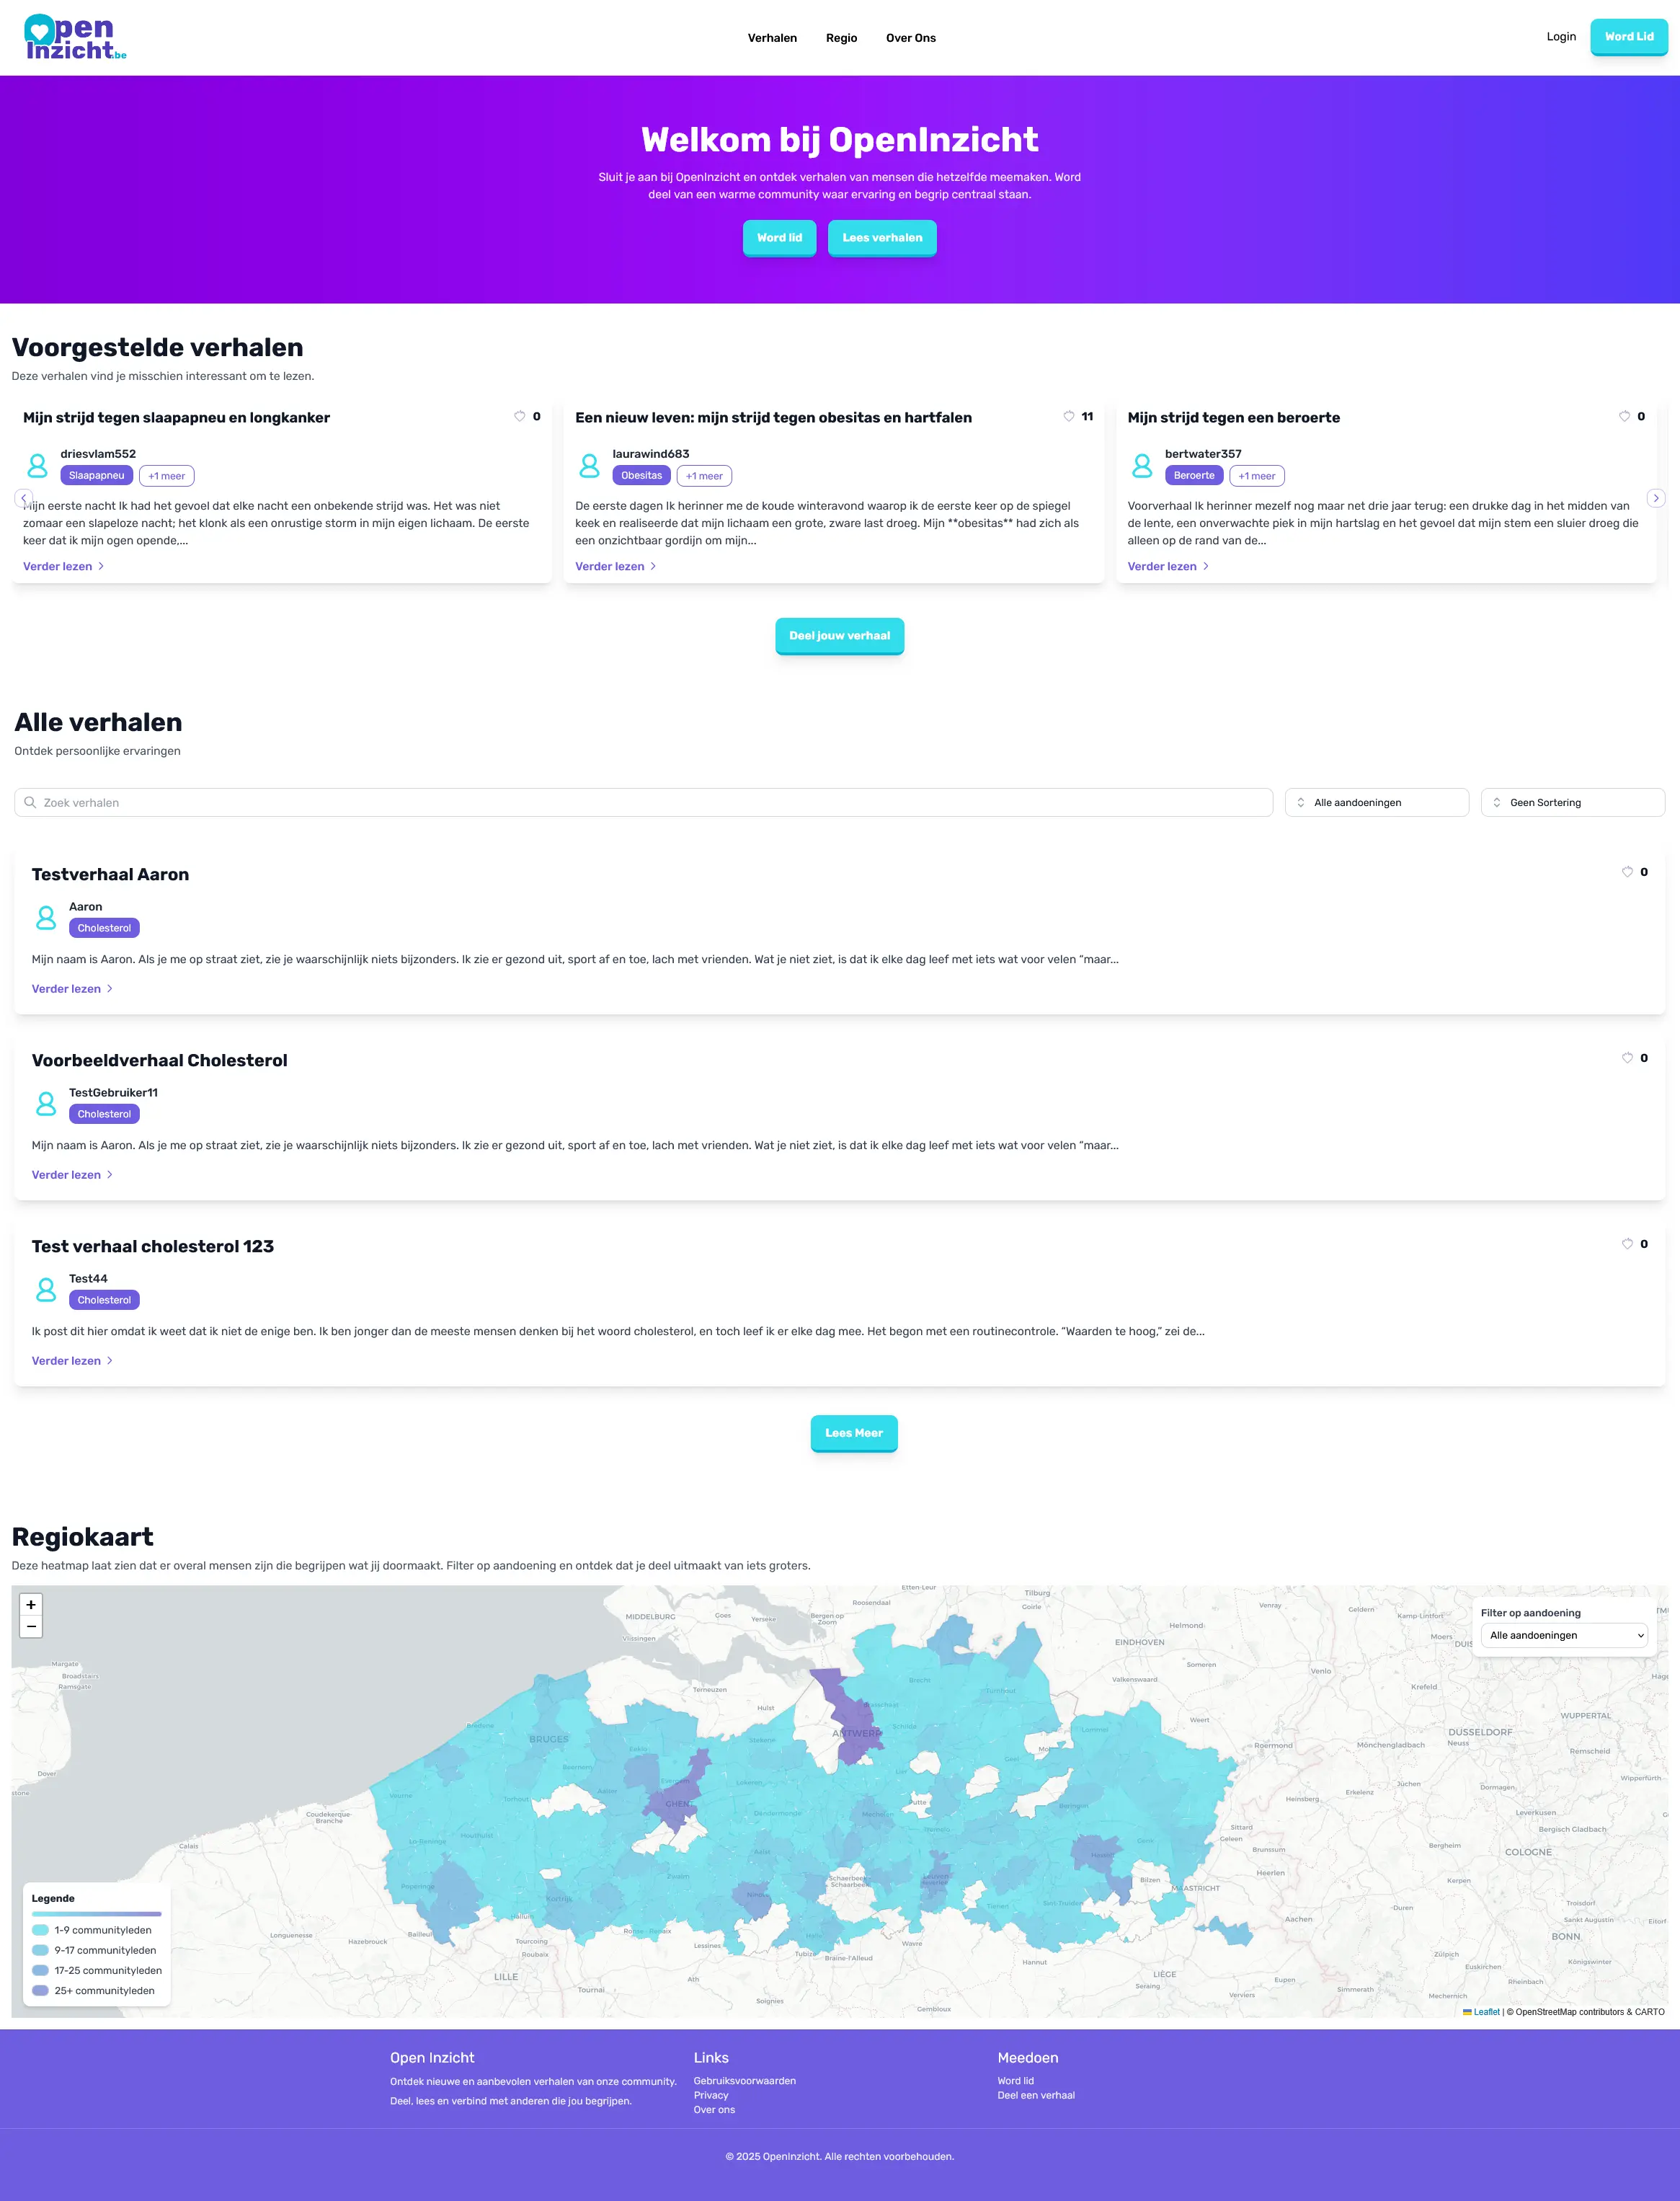Toggle like on Mijn strijd tegen een beroerte
Image resolution: width=1680 pixels, height=2201 pixels.
(1623, 416)
